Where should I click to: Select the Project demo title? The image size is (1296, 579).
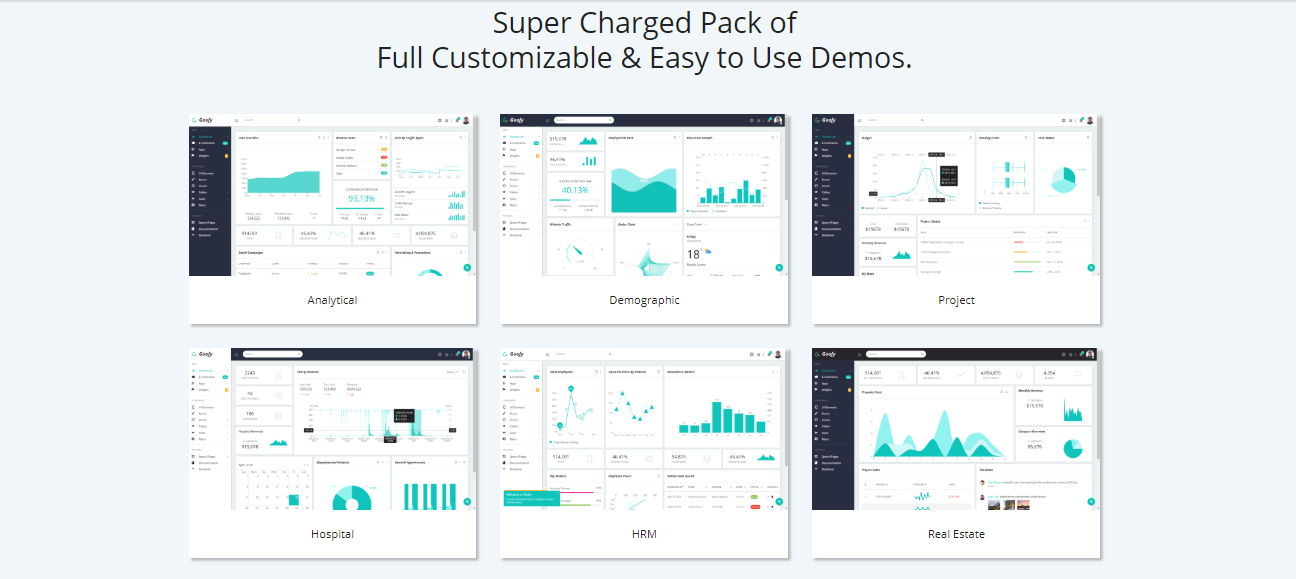pos(956,300)
